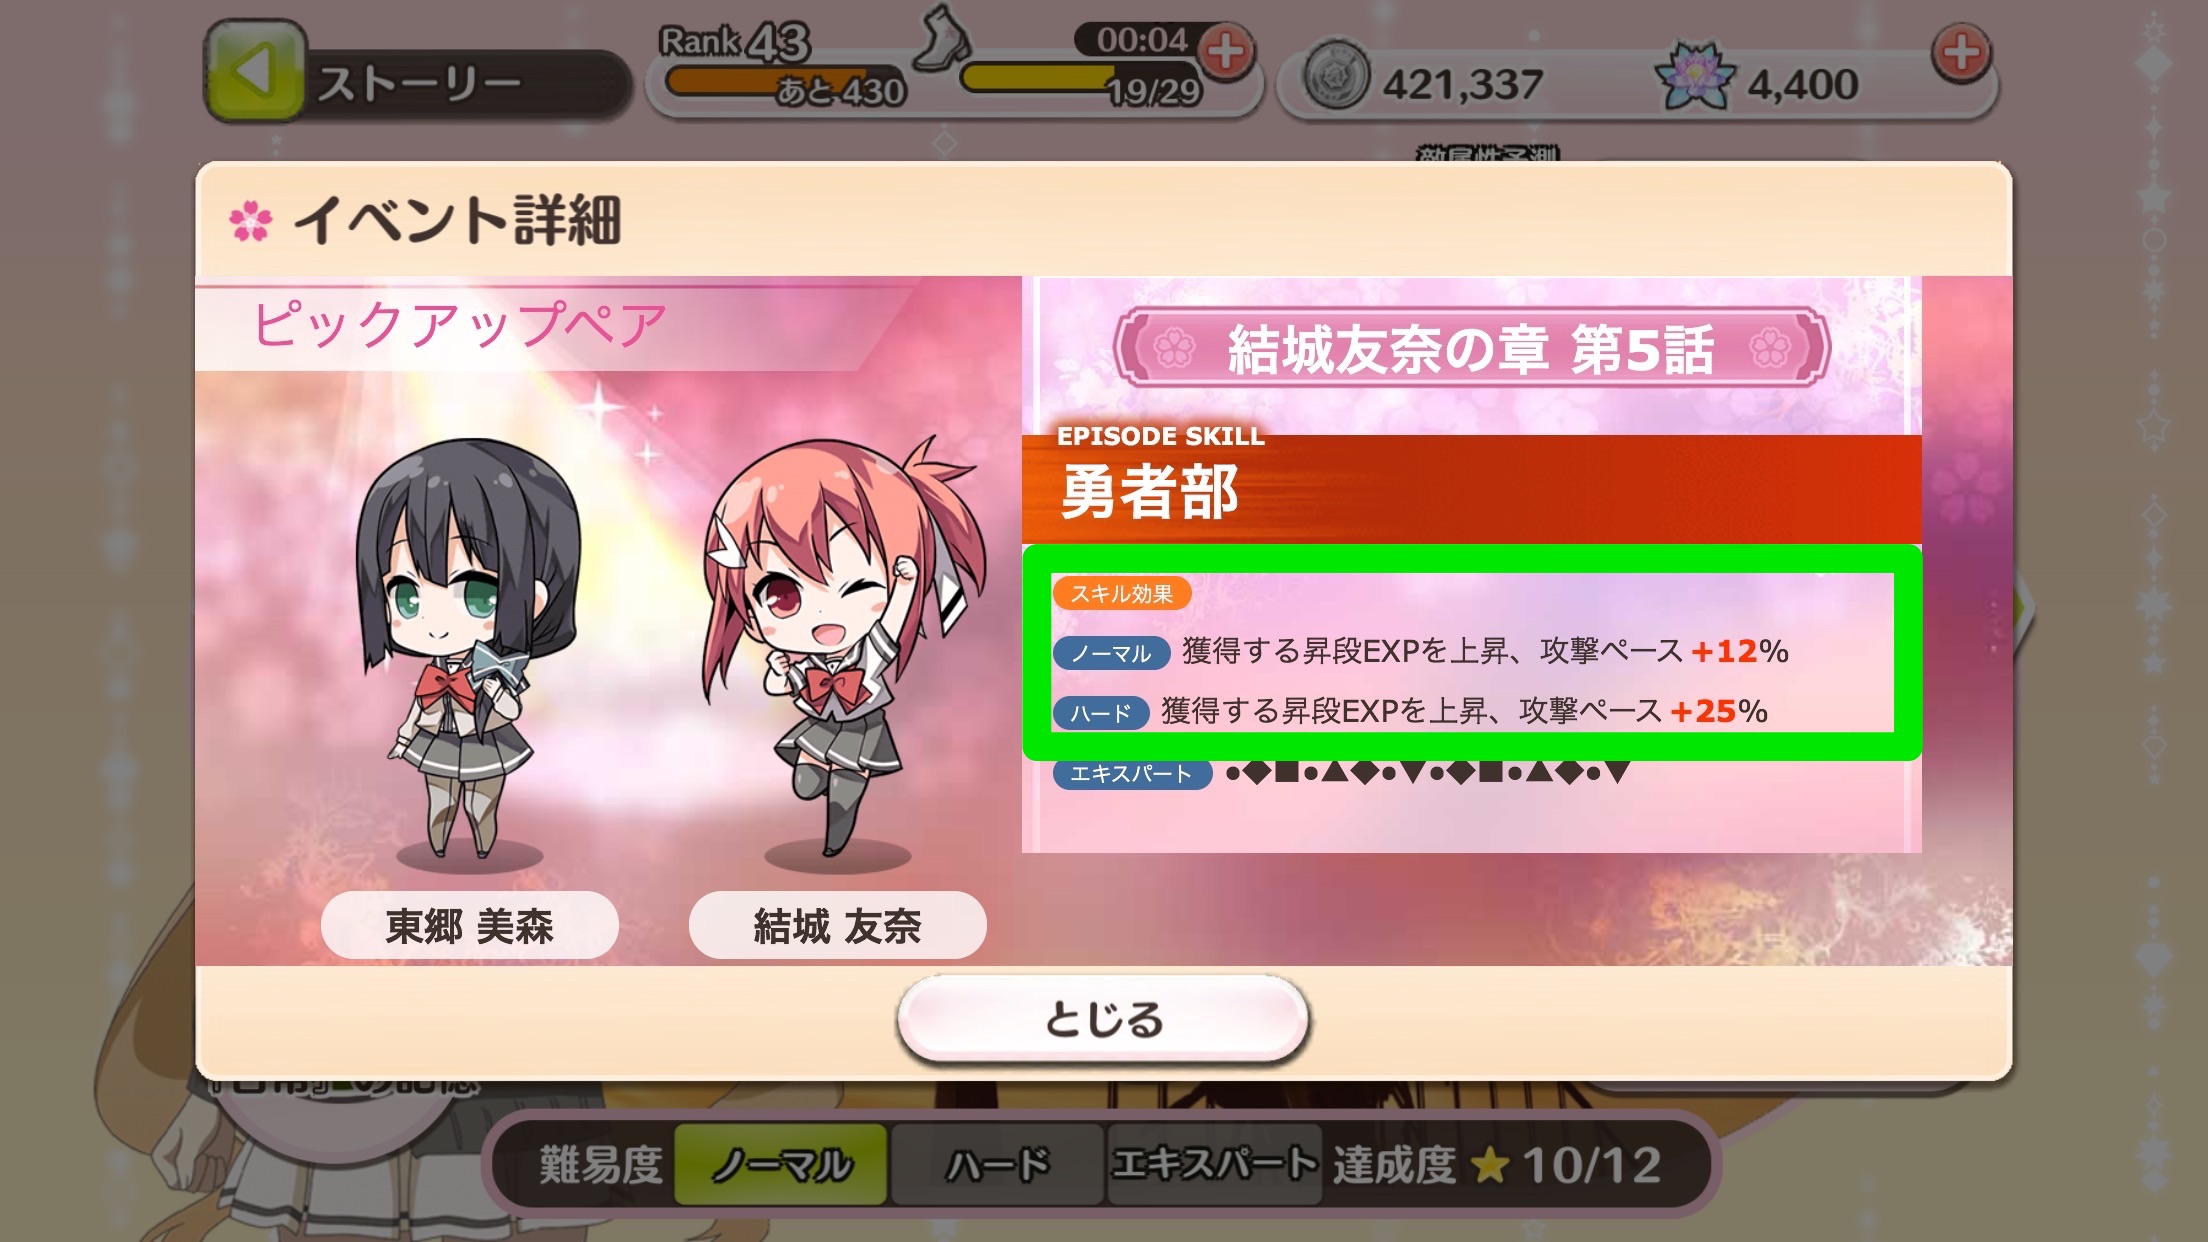The image size is (2208, 1242).
Task: Tap the エキスパート locked skill tag
Action: [x=1132, y=773]
